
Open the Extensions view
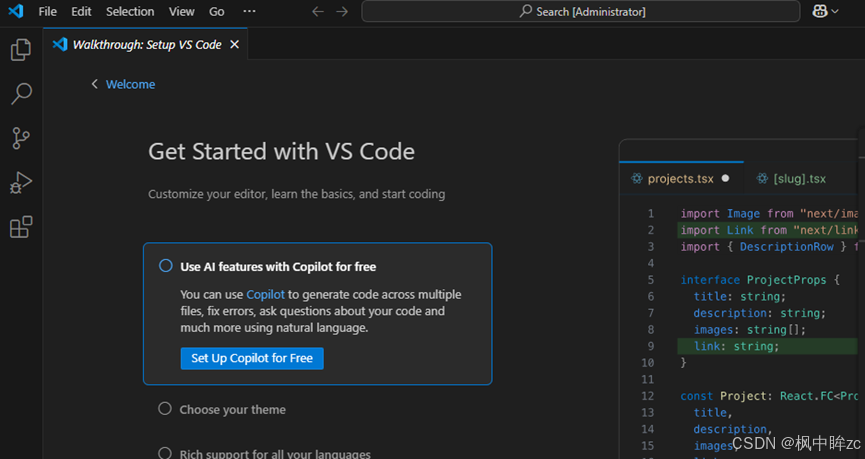21,227
